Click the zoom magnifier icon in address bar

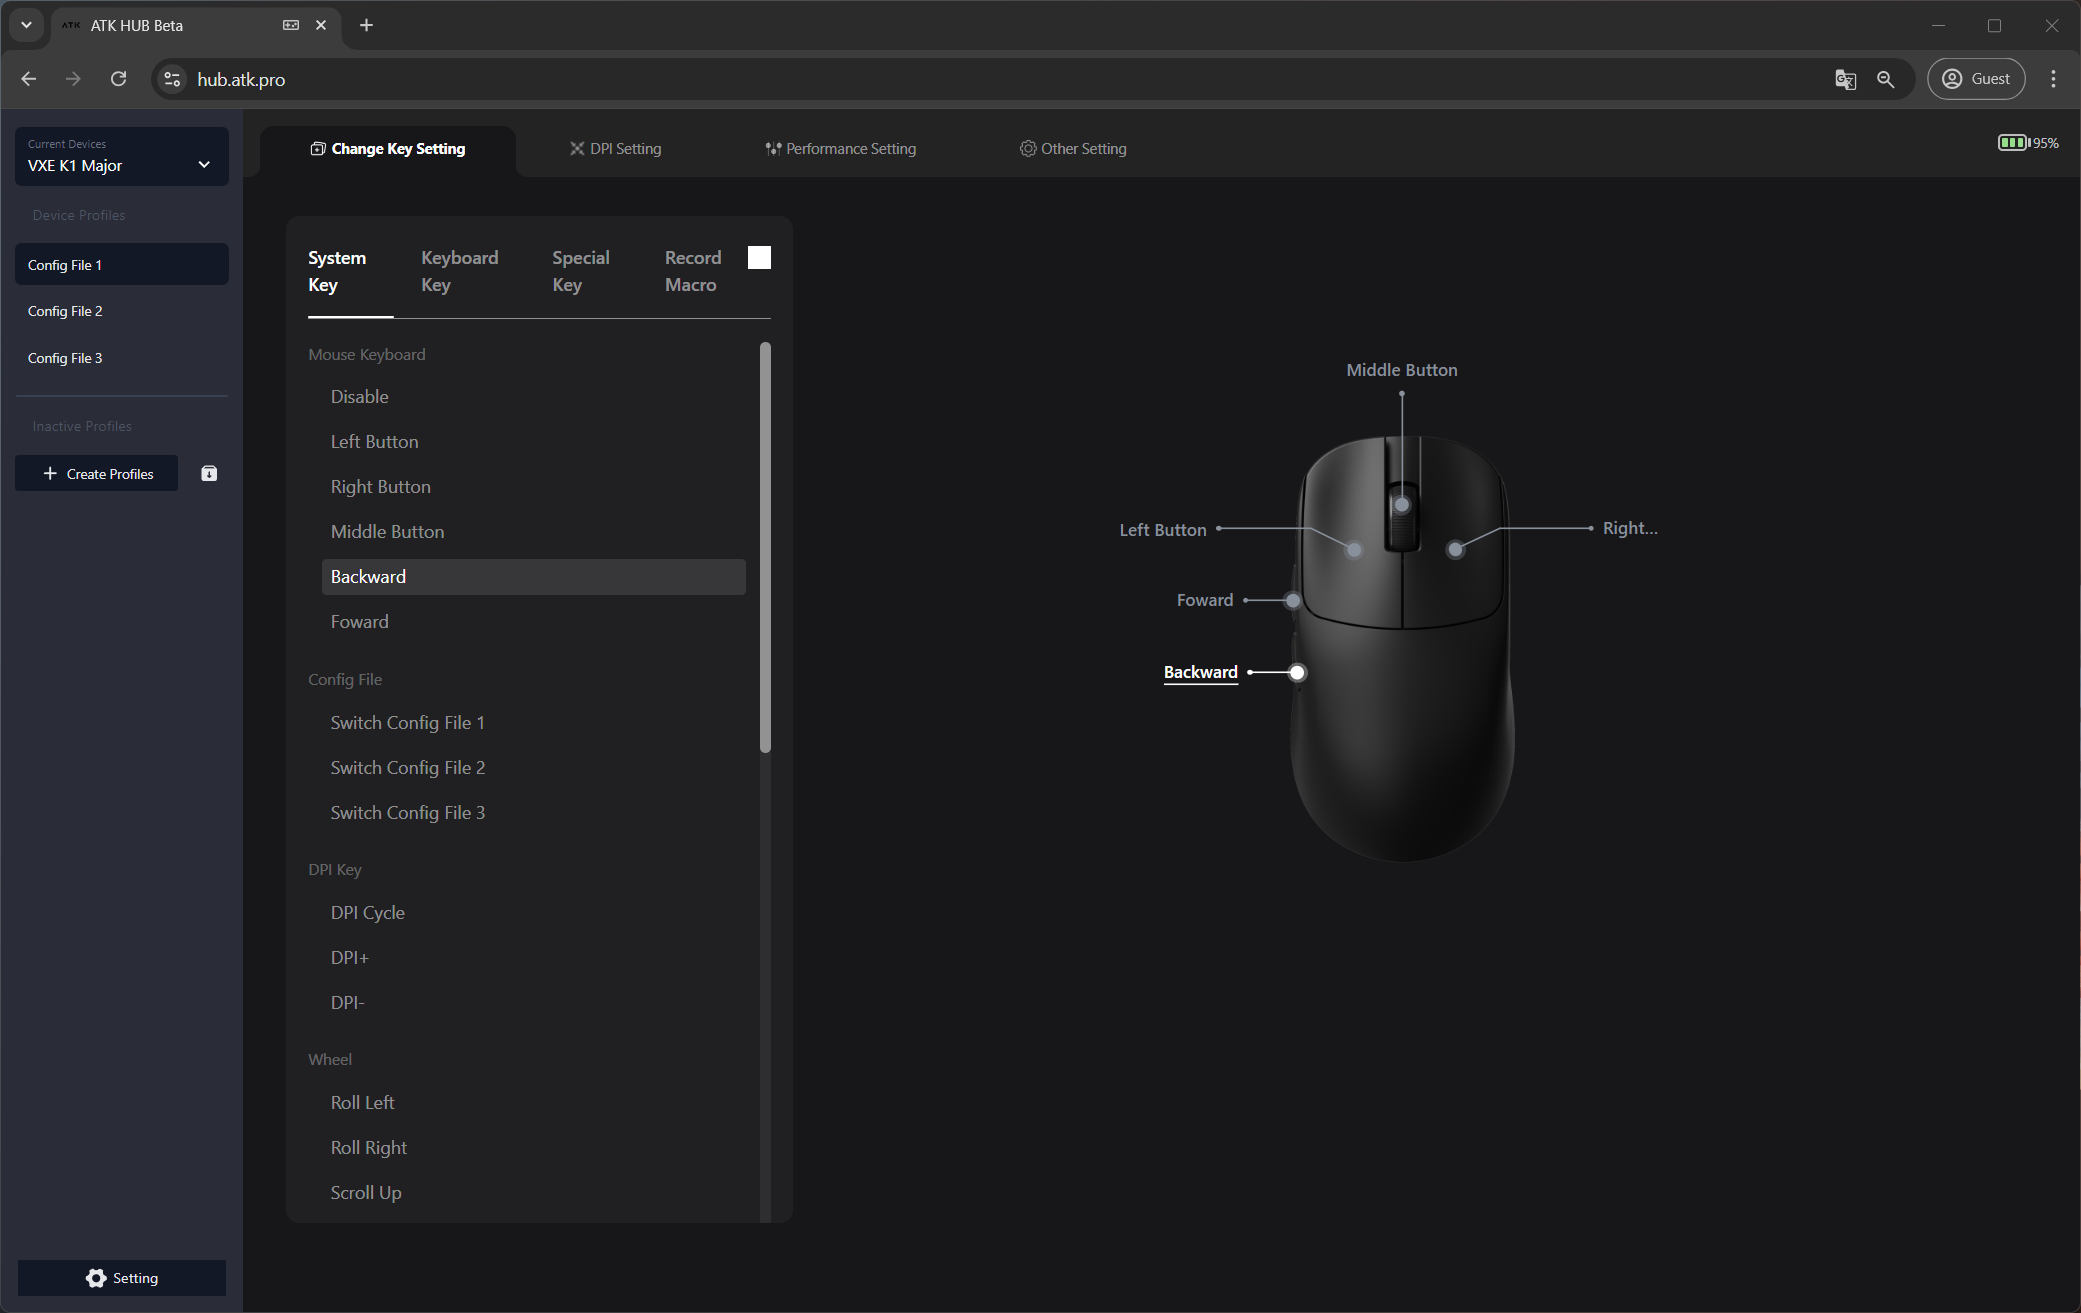(x=1886, y=80)
